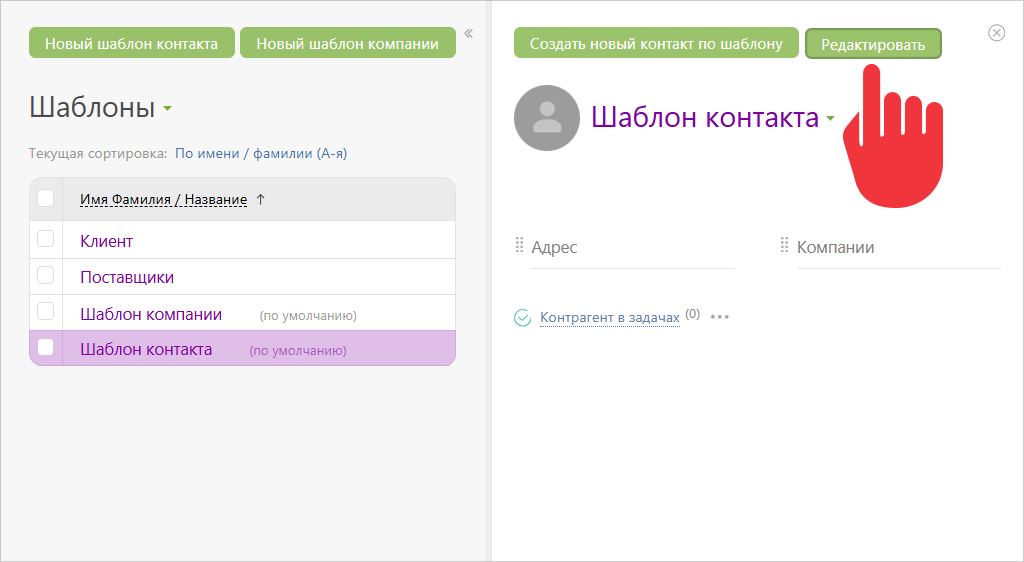
Task: Close the template details panel
Action: [x=996, y=33]
